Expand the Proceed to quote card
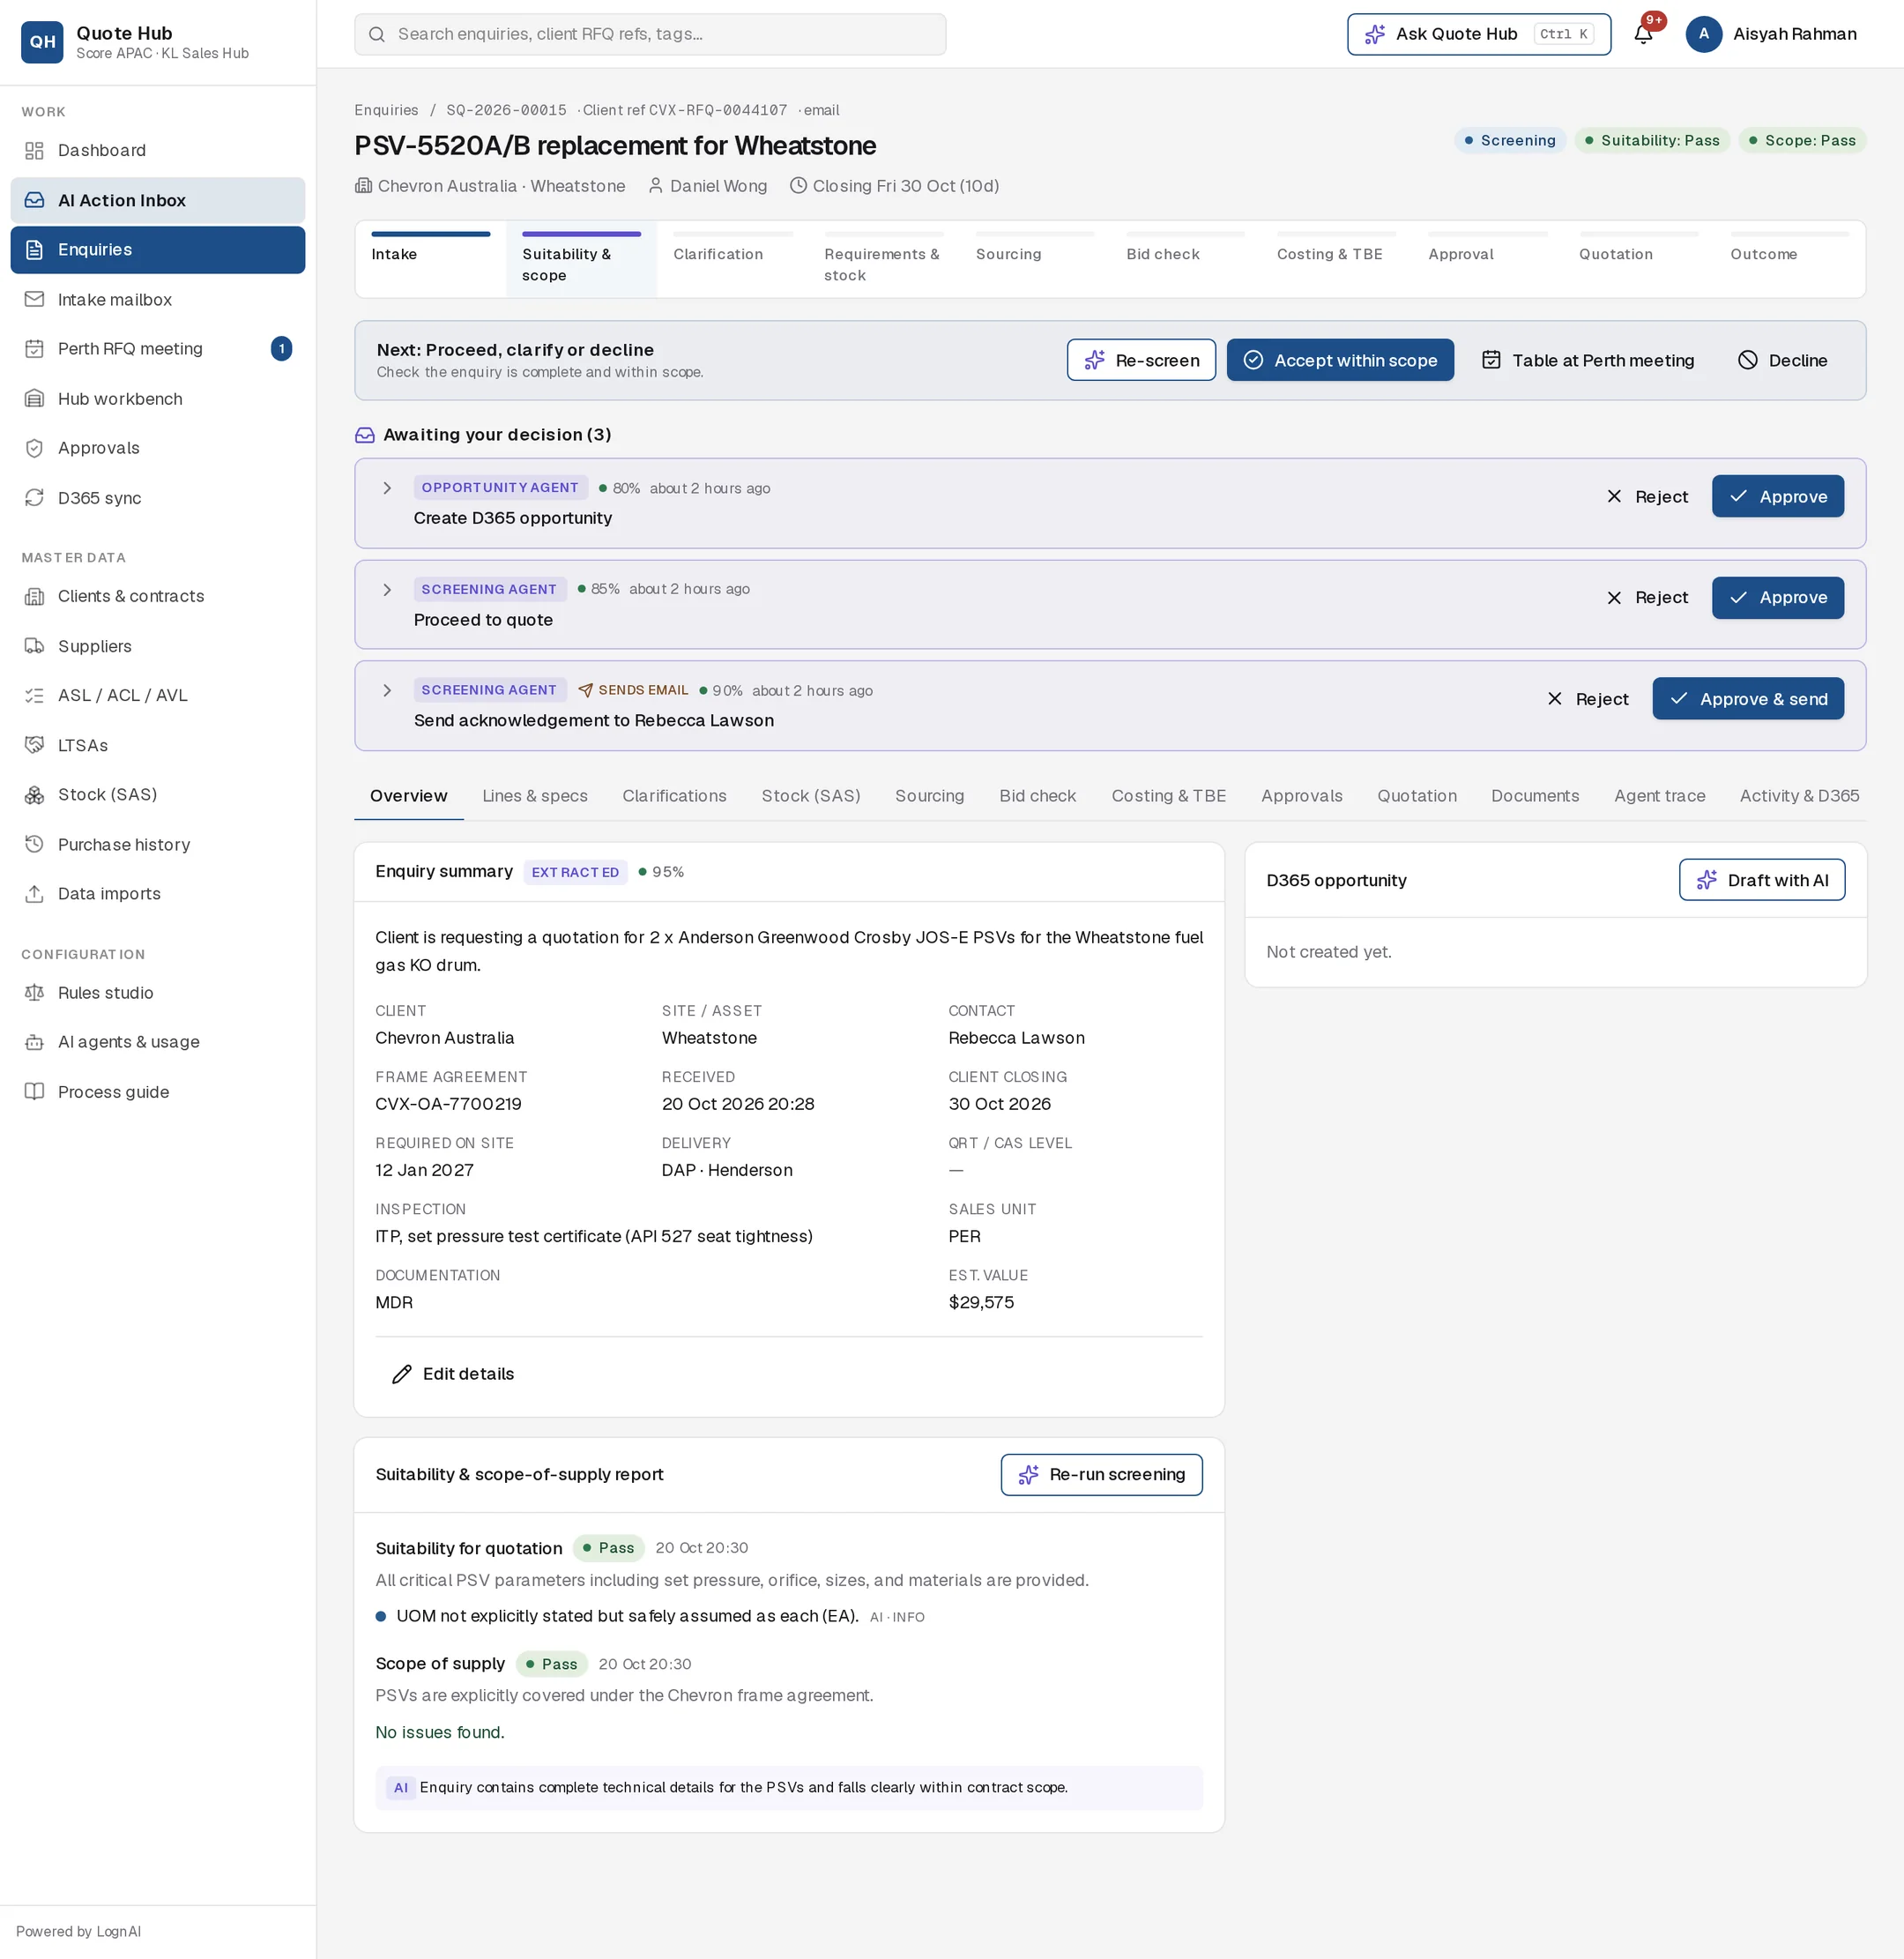The image size is (1904, 1959). pos(387,590)
